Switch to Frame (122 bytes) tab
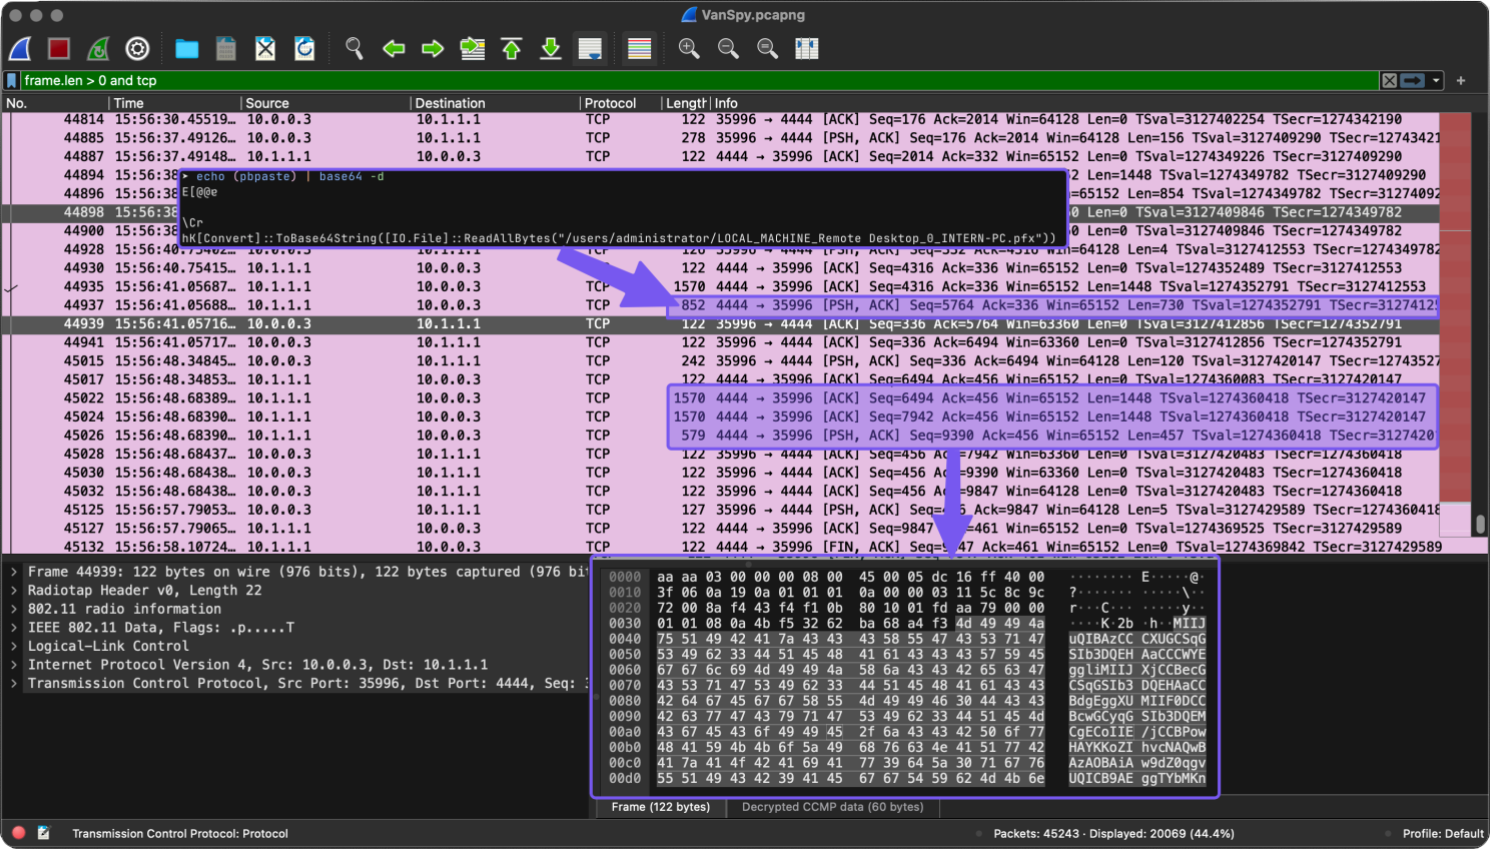 (x=661, y=807)
